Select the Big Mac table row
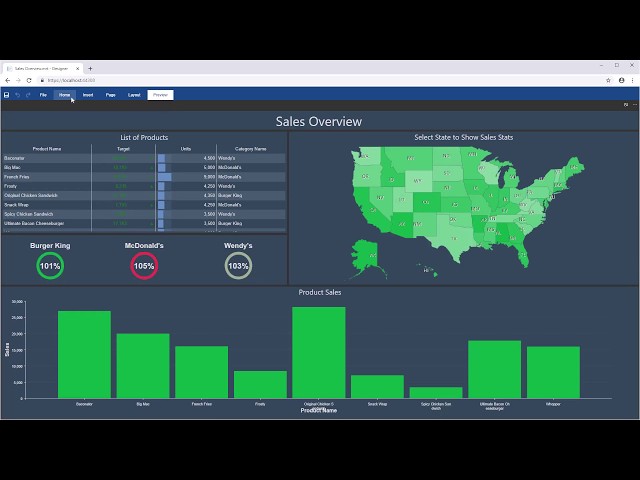Image resolution: width=640 pixels, height=480 pixels. click(144, 167)
